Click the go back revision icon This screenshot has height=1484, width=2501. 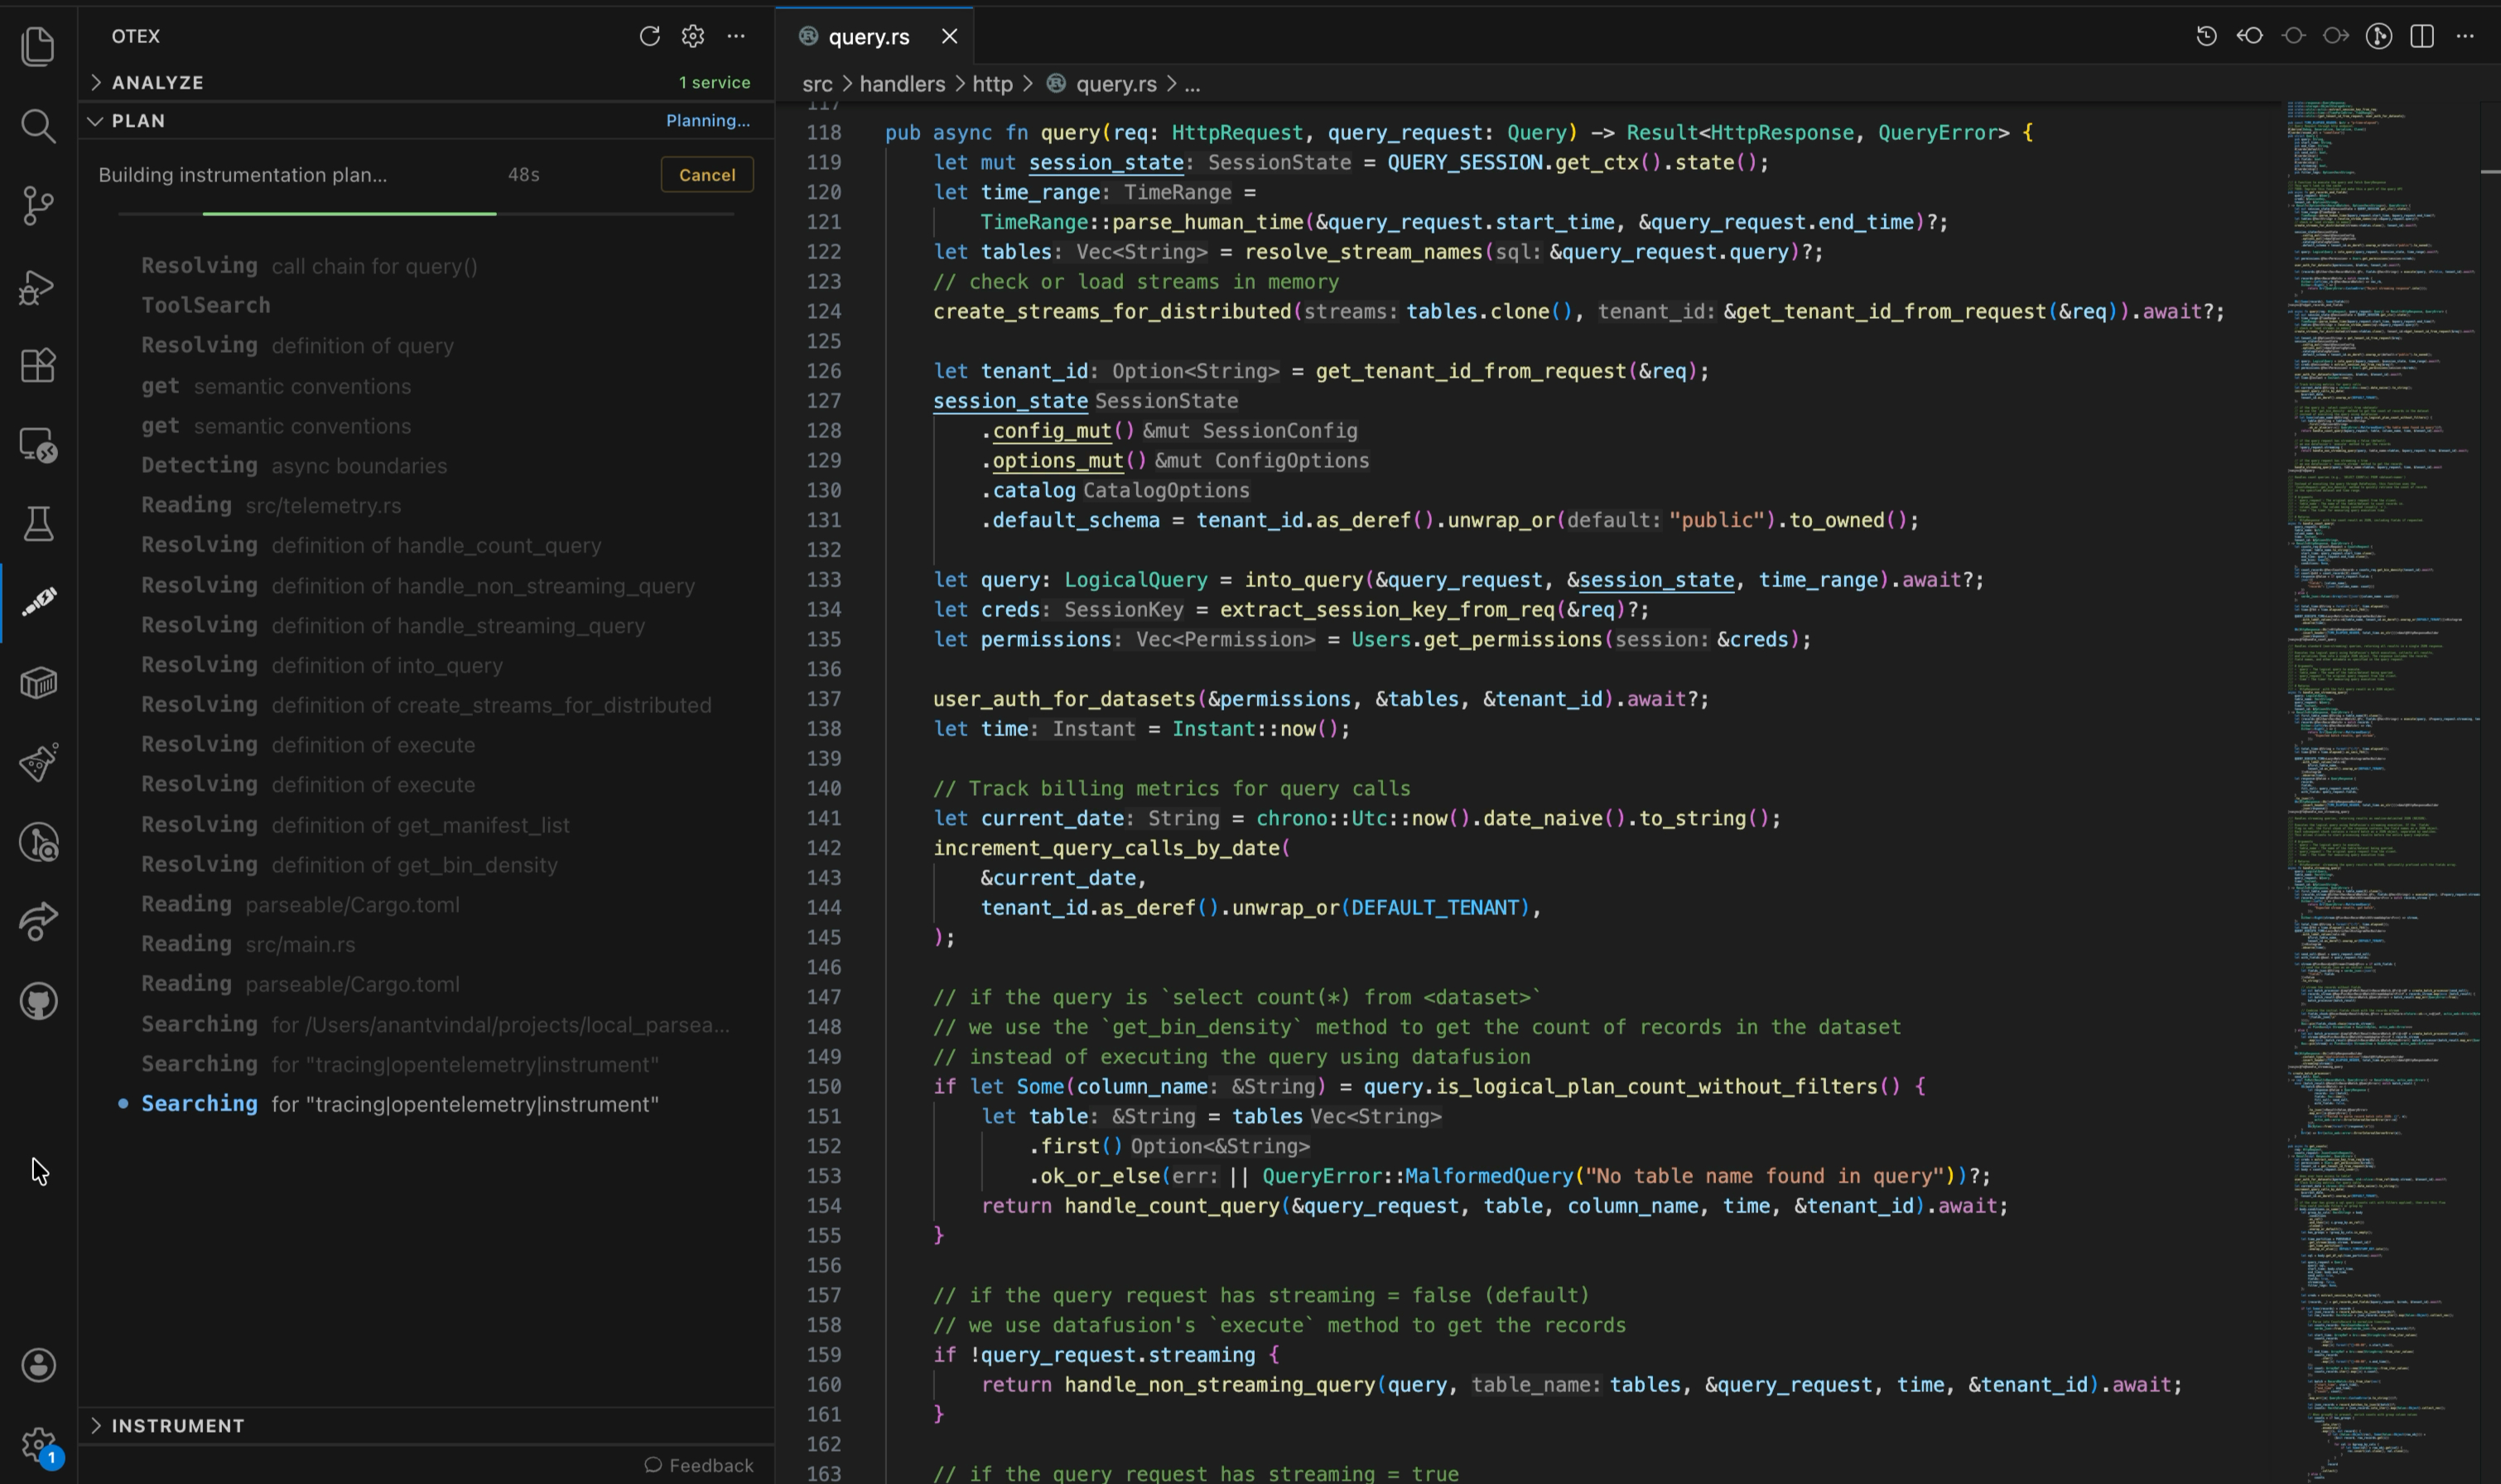pyautogui.click(x=2250, y=36)
